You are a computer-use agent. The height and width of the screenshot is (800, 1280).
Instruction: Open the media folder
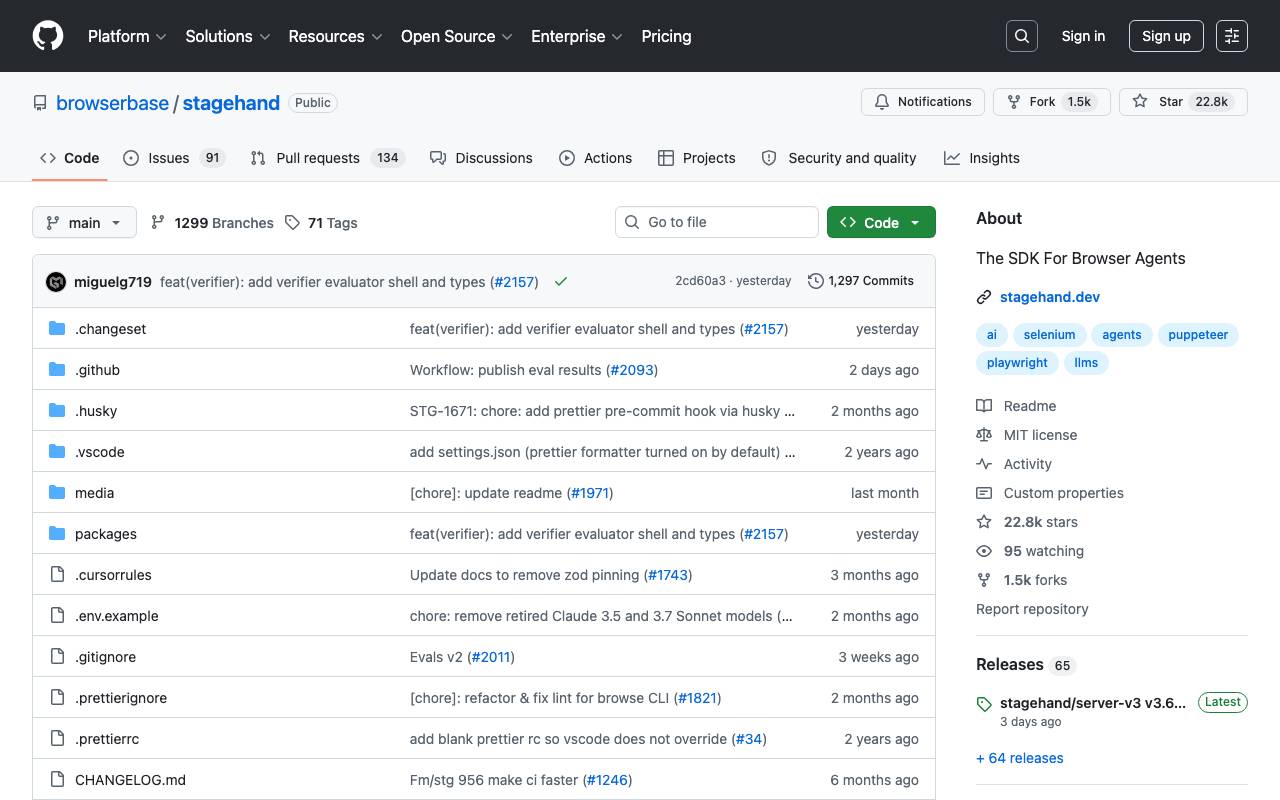coord(94,493)
